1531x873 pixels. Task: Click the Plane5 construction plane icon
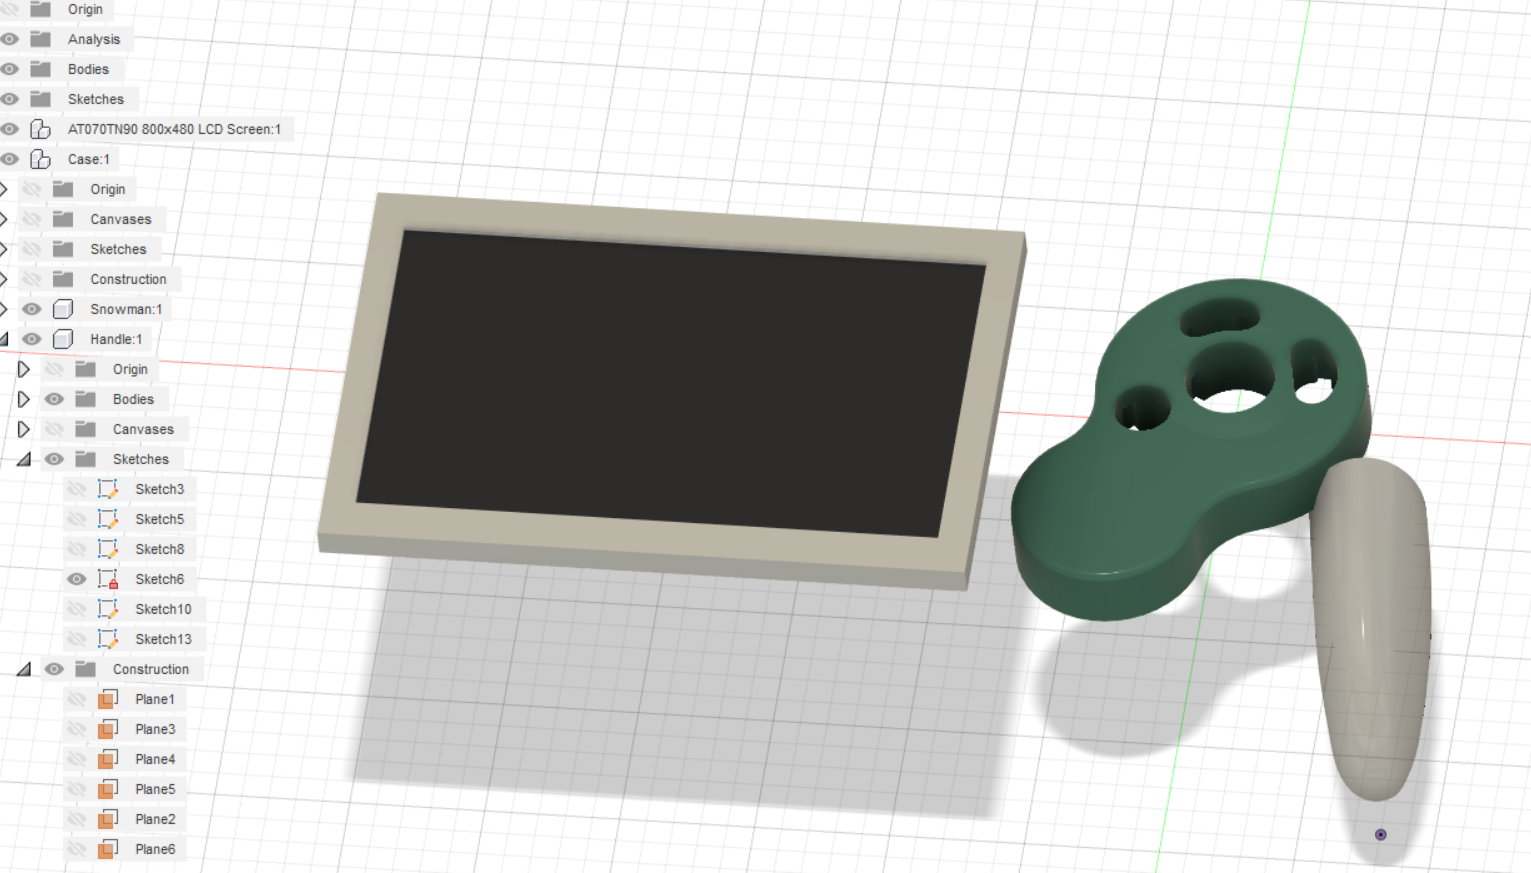(108, 789)
